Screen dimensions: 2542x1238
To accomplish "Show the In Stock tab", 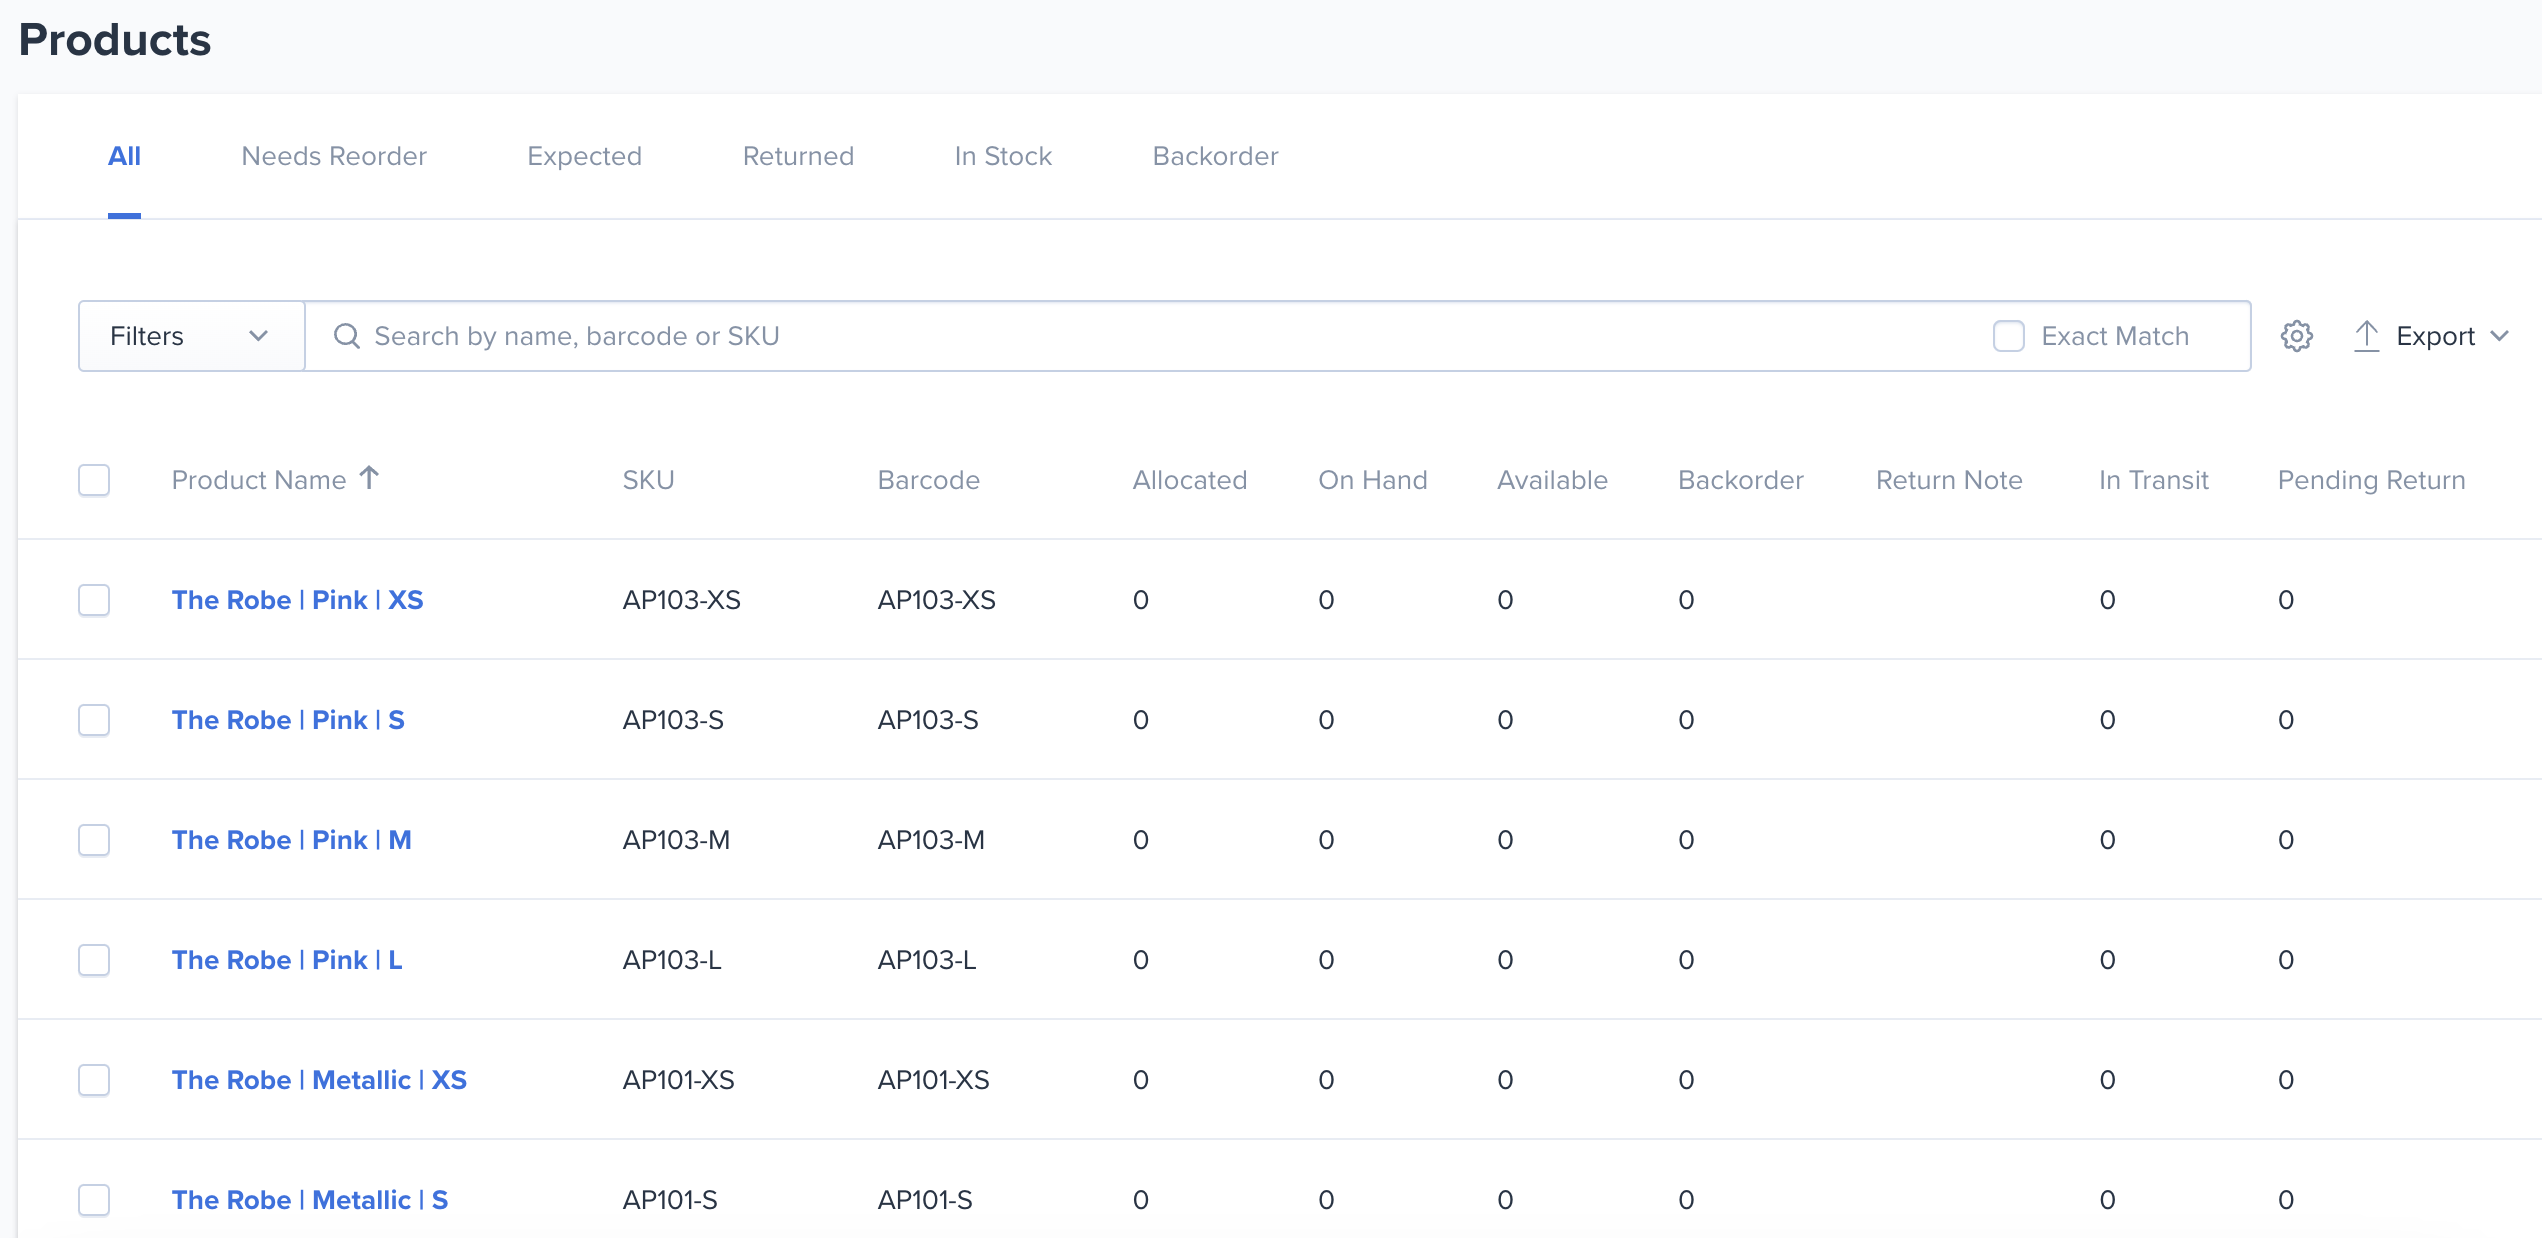I will tap(1003, 156).
